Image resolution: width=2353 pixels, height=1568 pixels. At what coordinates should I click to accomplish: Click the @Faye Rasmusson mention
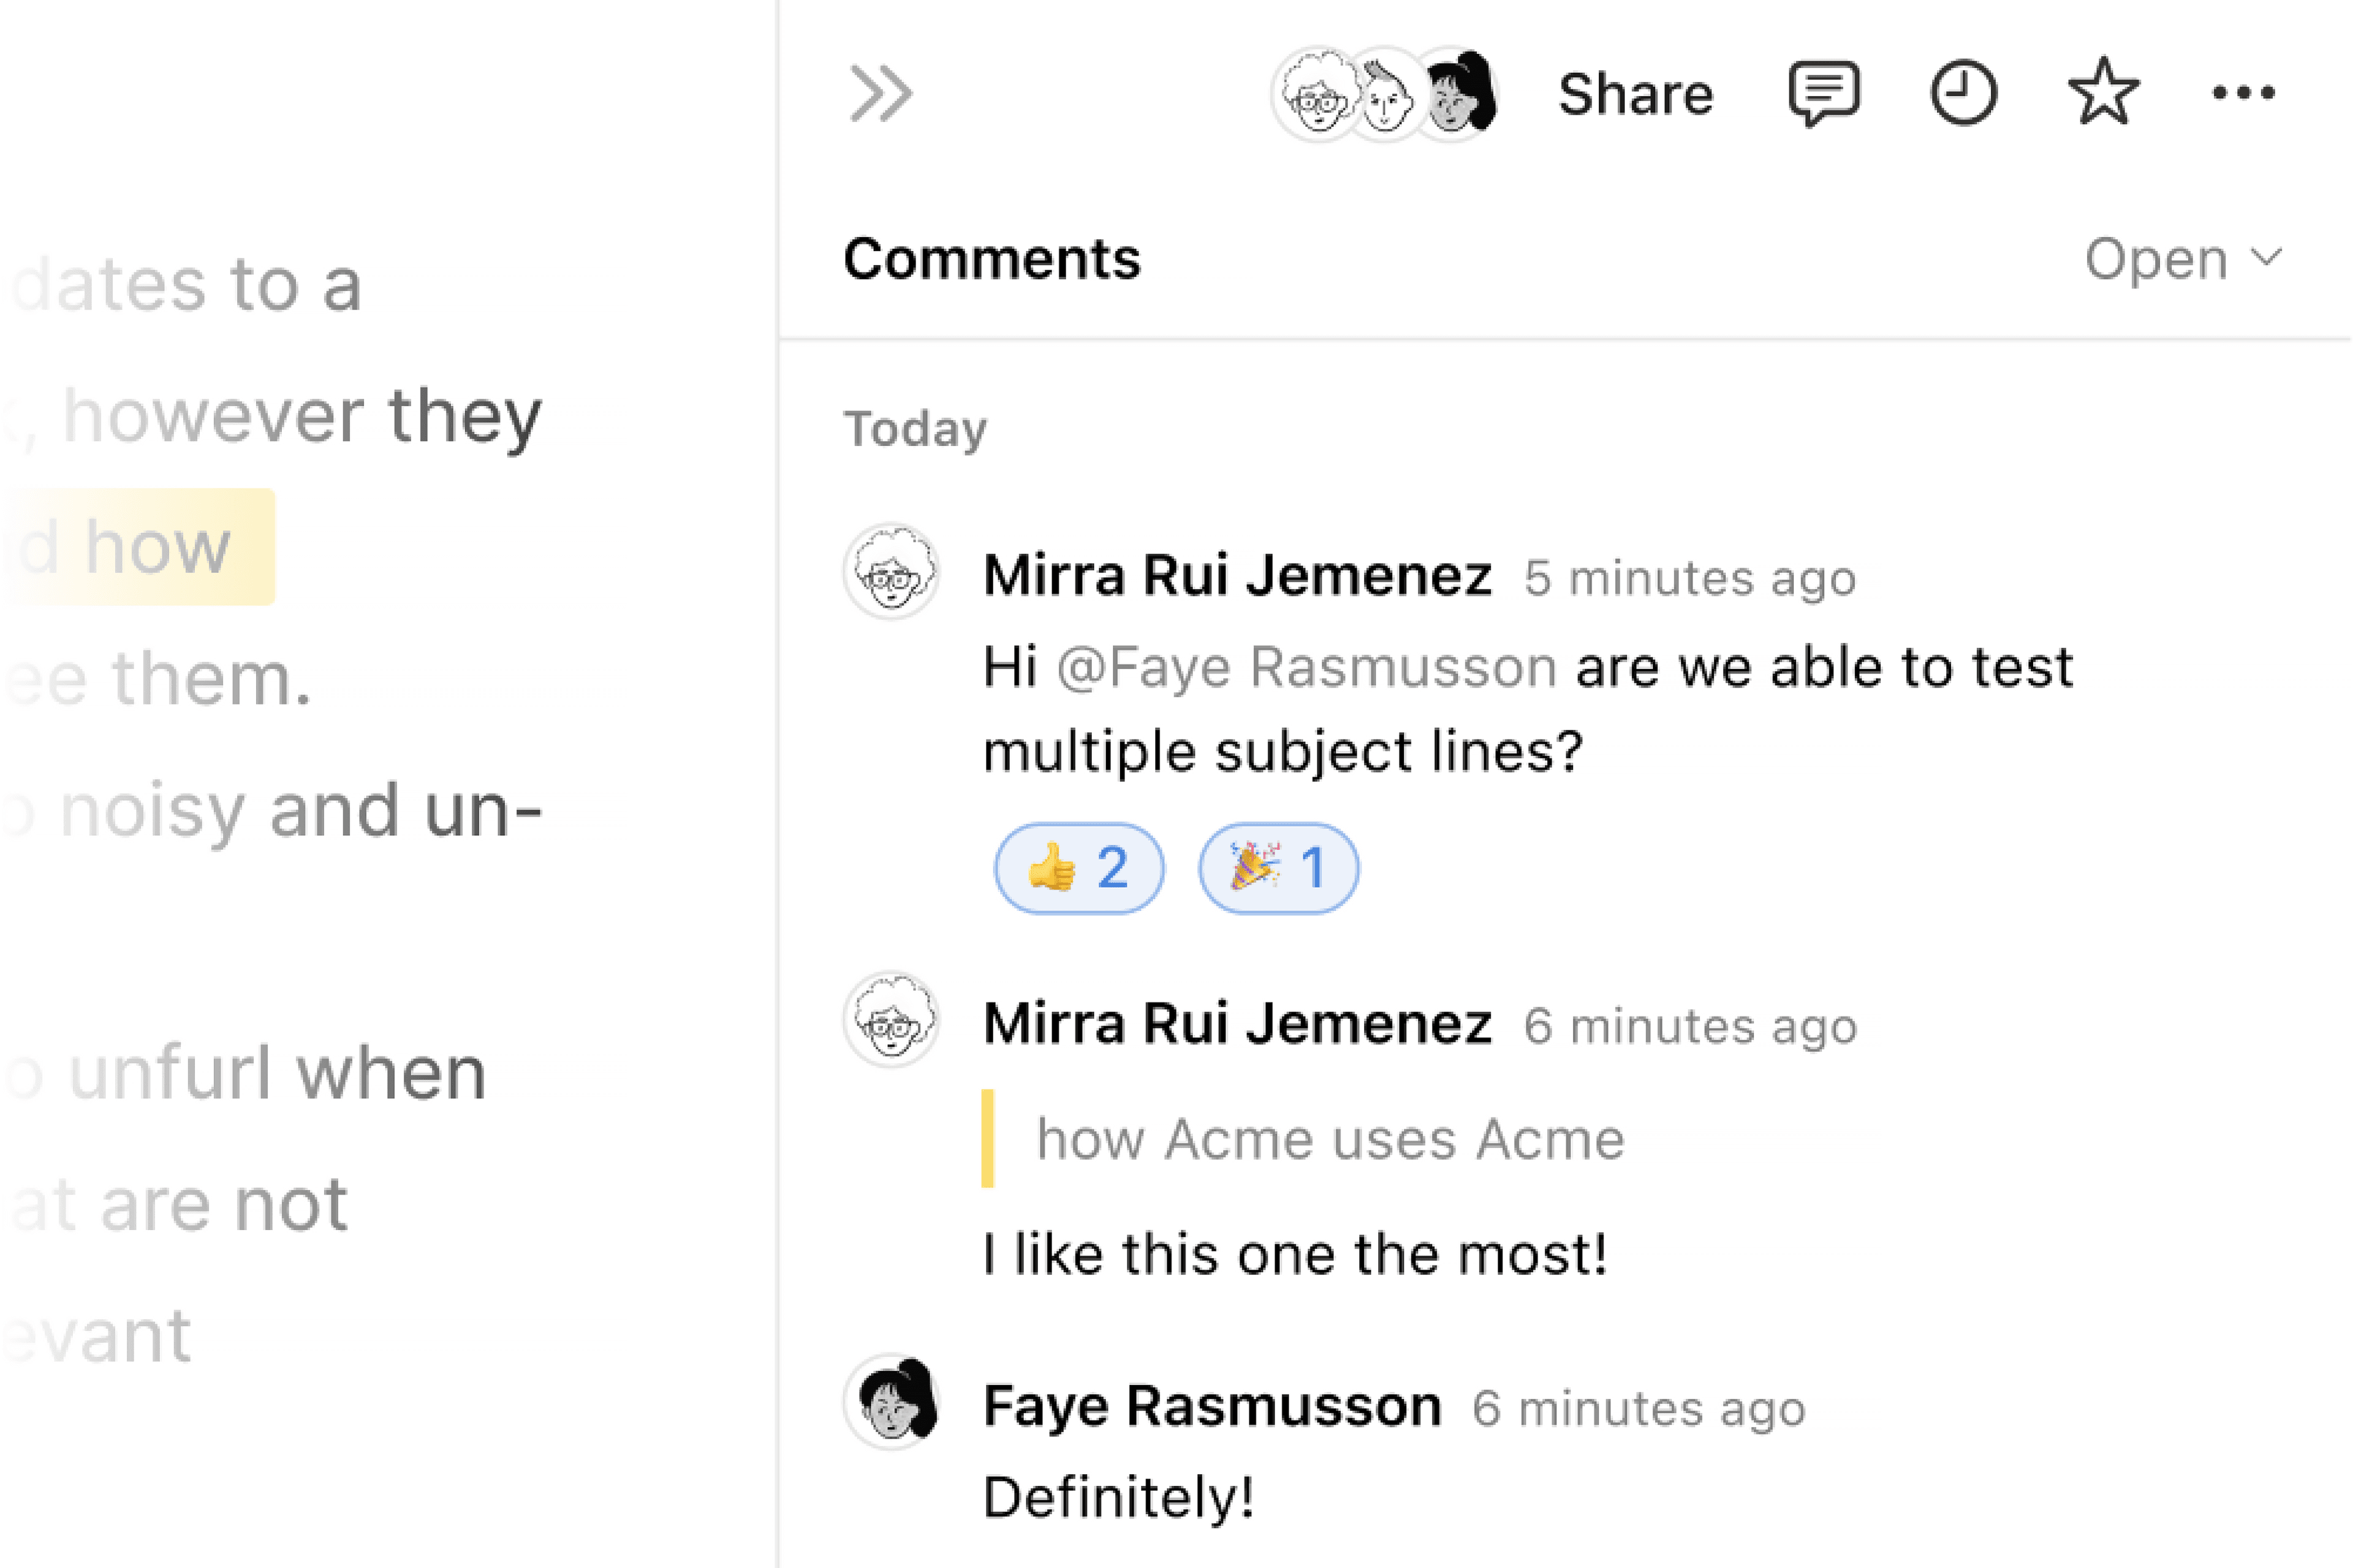1306,667
